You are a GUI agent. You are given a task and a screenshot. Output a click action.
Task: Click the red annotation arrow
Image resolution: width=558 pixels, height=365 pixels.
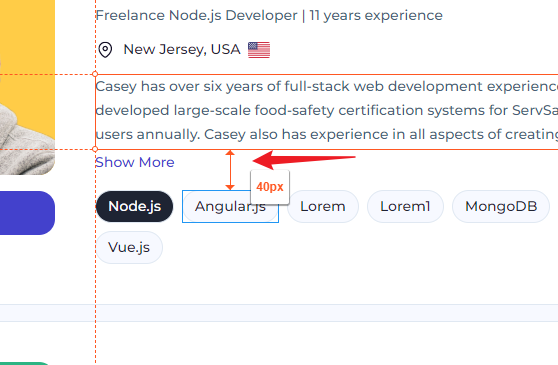pyautogui.click(x=304, y=160)
